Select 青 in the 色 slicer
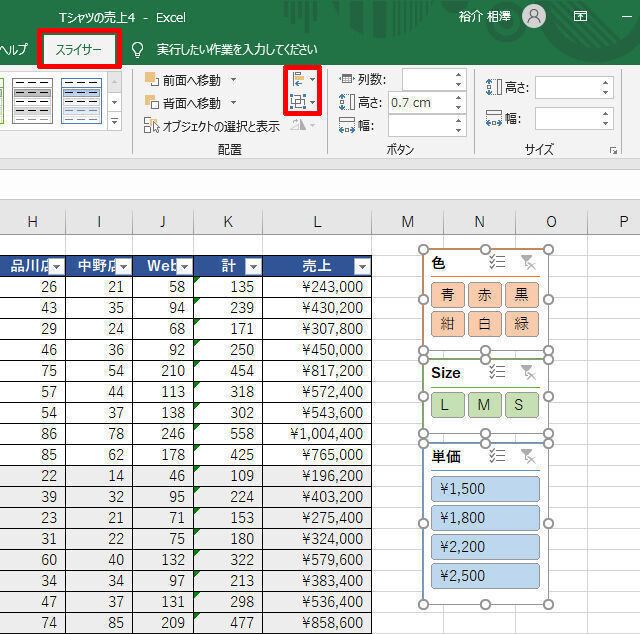Screen dimensions: 640x634 click(448, 295)
